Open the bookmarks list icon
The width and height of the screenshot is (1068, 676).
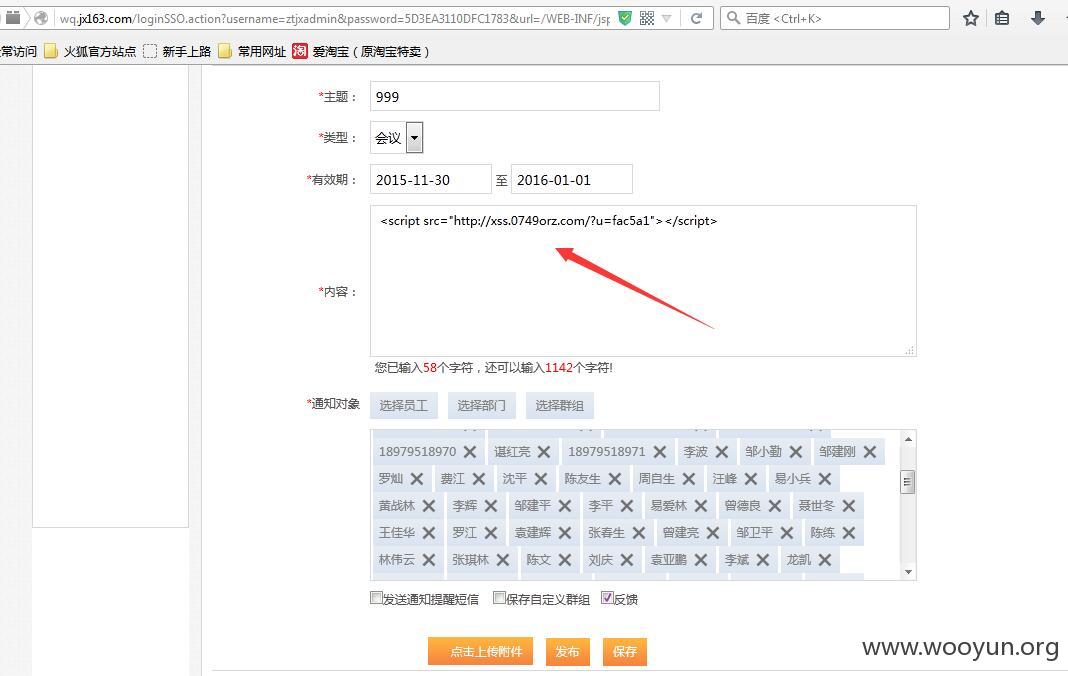(x=1002, y=18)
